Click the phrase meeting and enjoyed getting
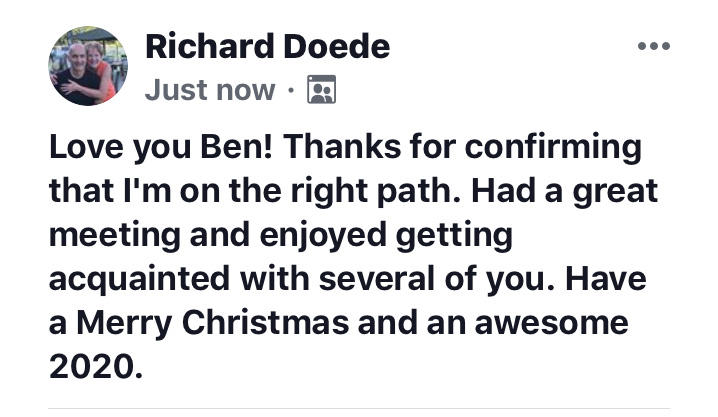This screenshot has width=718, height=417. pyautogui.click(x=281, y=235)
